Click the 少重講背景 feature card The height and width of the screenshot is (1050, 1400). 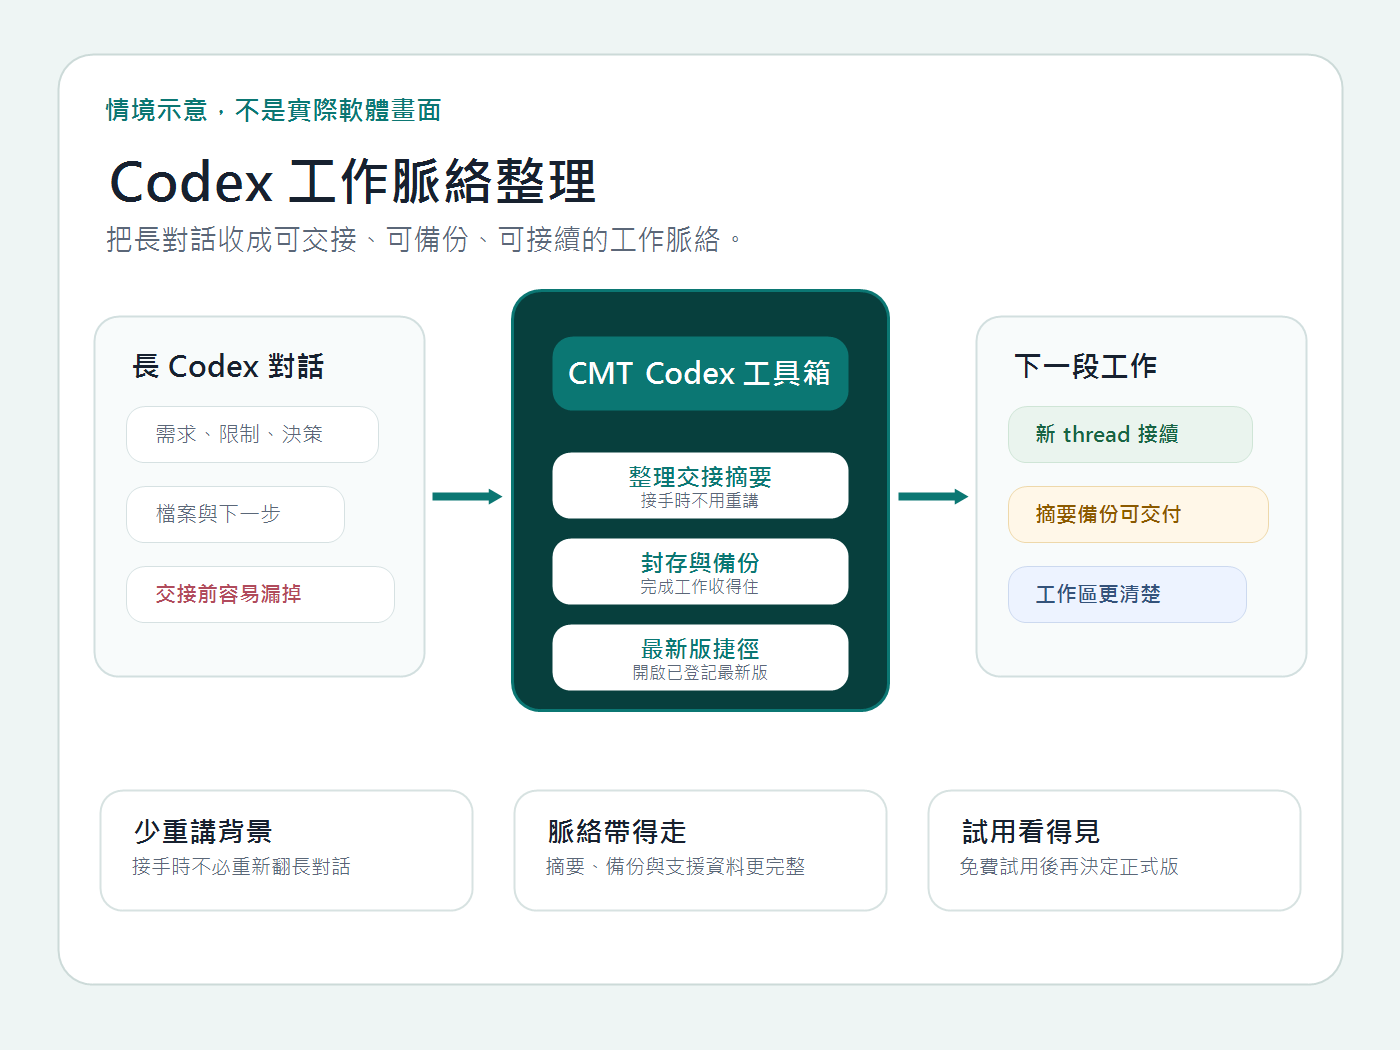click(x=286, y=850)
